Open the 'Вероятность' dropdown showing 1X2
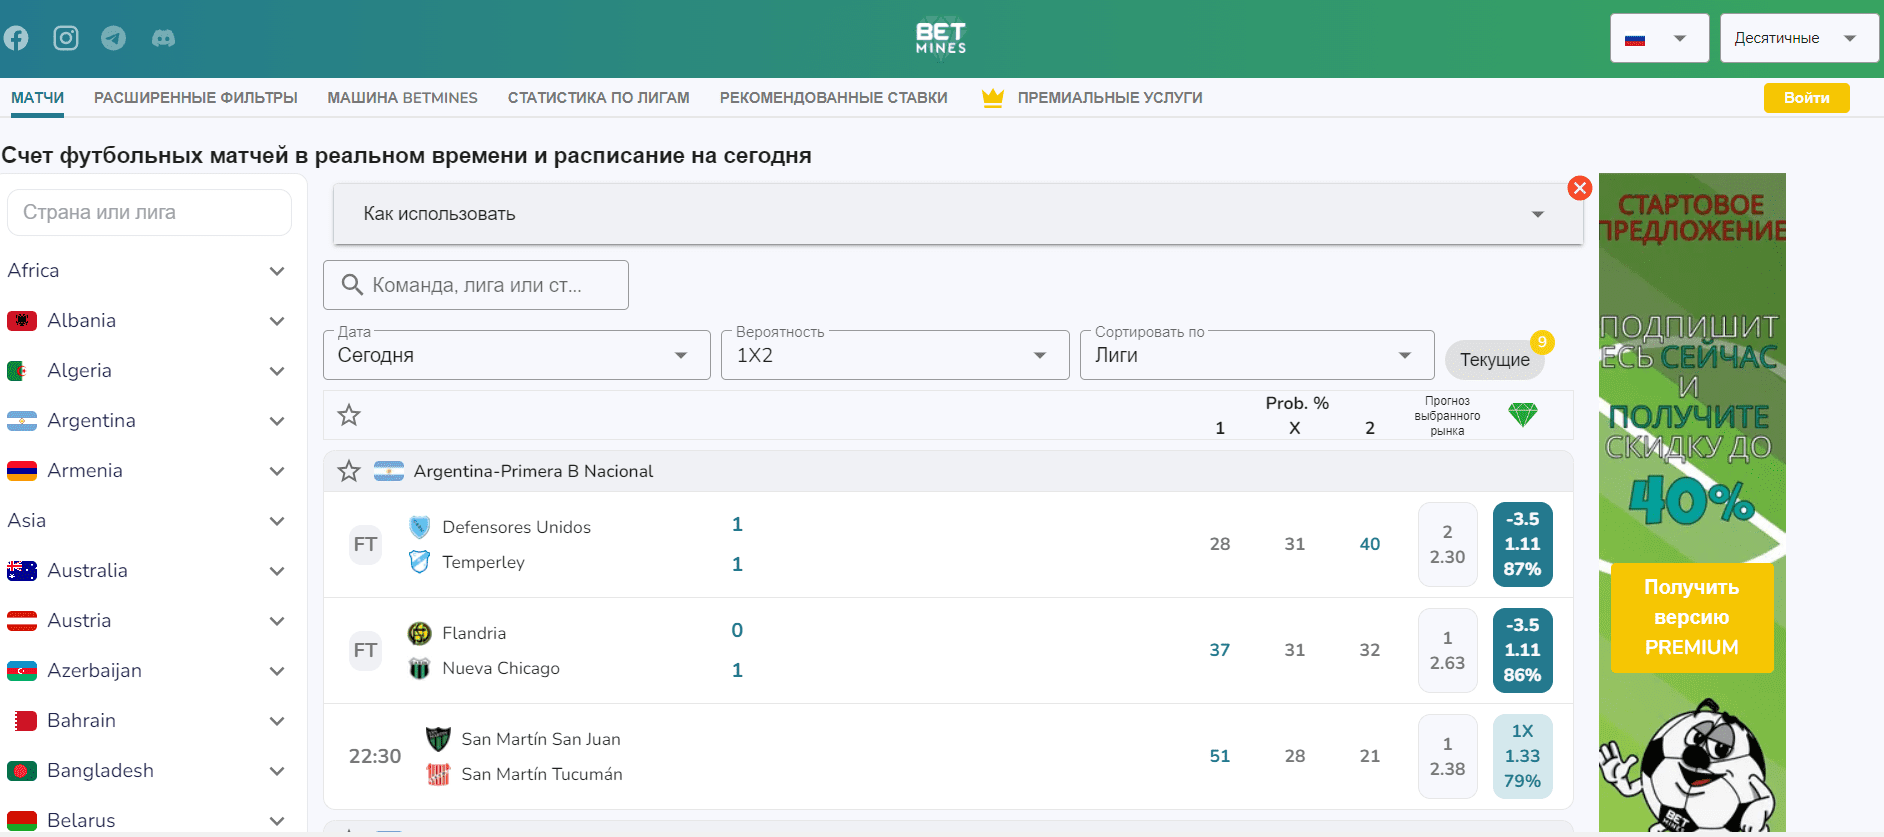 click(894, 355)
